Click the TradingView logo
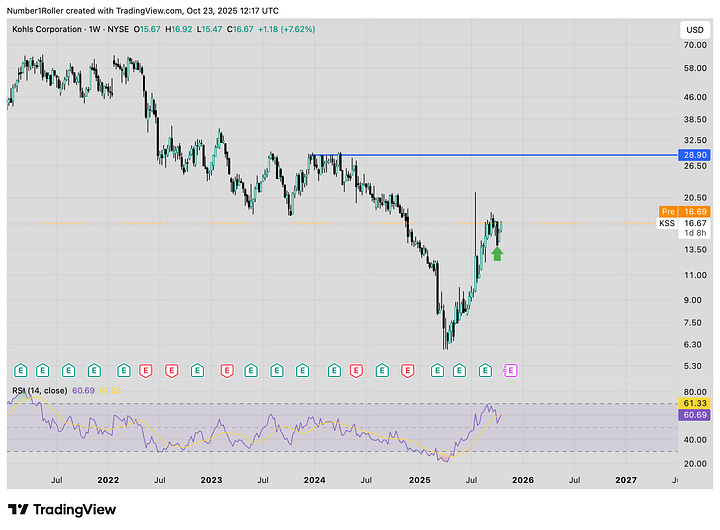Image resolution: width=720 pixels, height=530 pixels. [x=62, y=509]
